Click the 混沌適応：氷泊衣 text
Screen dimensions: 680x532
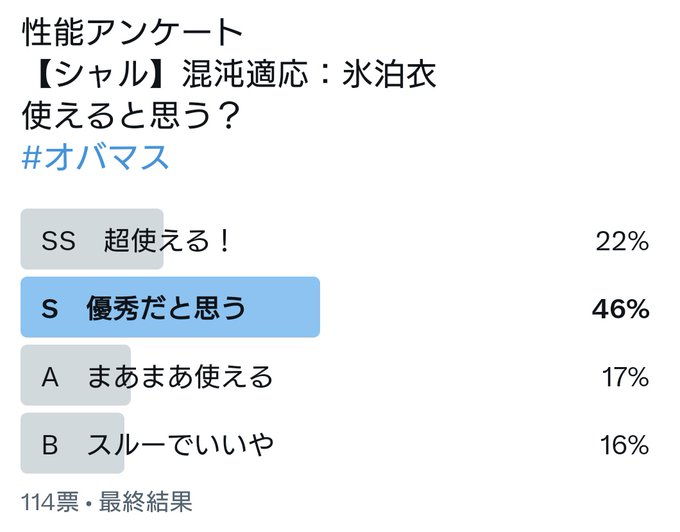309,74
